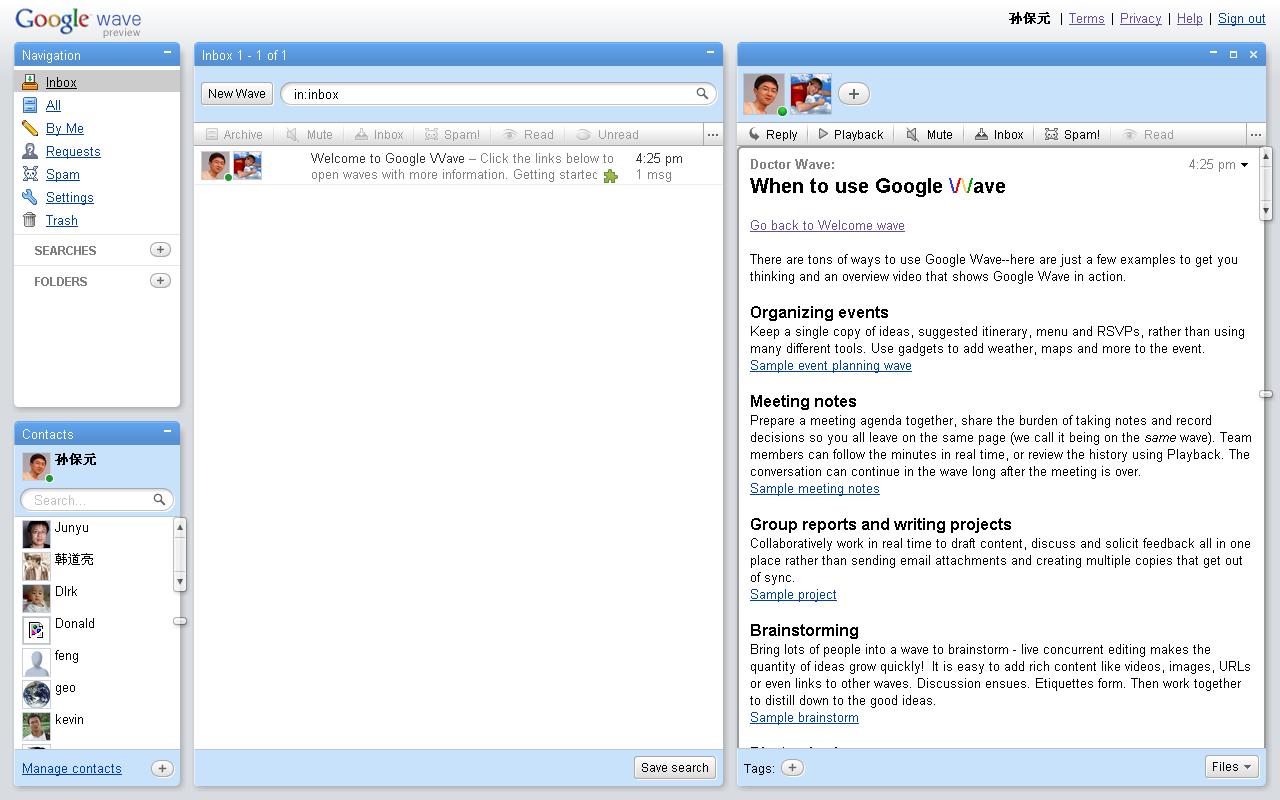1280x800 pixels.
Task: Collapse the Navigation panel
Action: coord(167,53)
